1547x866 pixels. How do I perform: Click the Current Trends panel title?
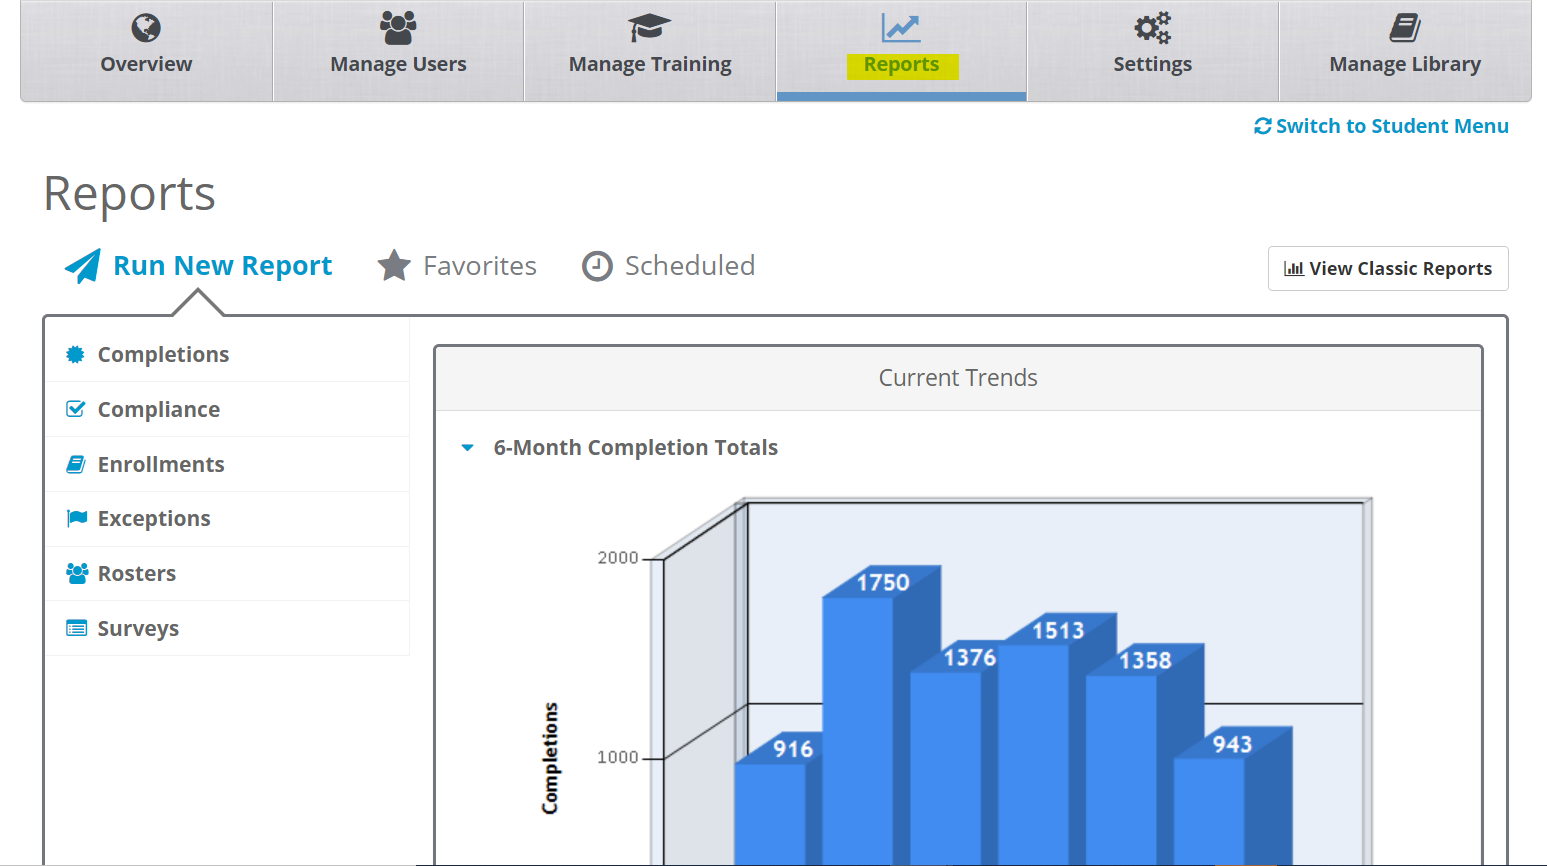(x=958, y=378)
